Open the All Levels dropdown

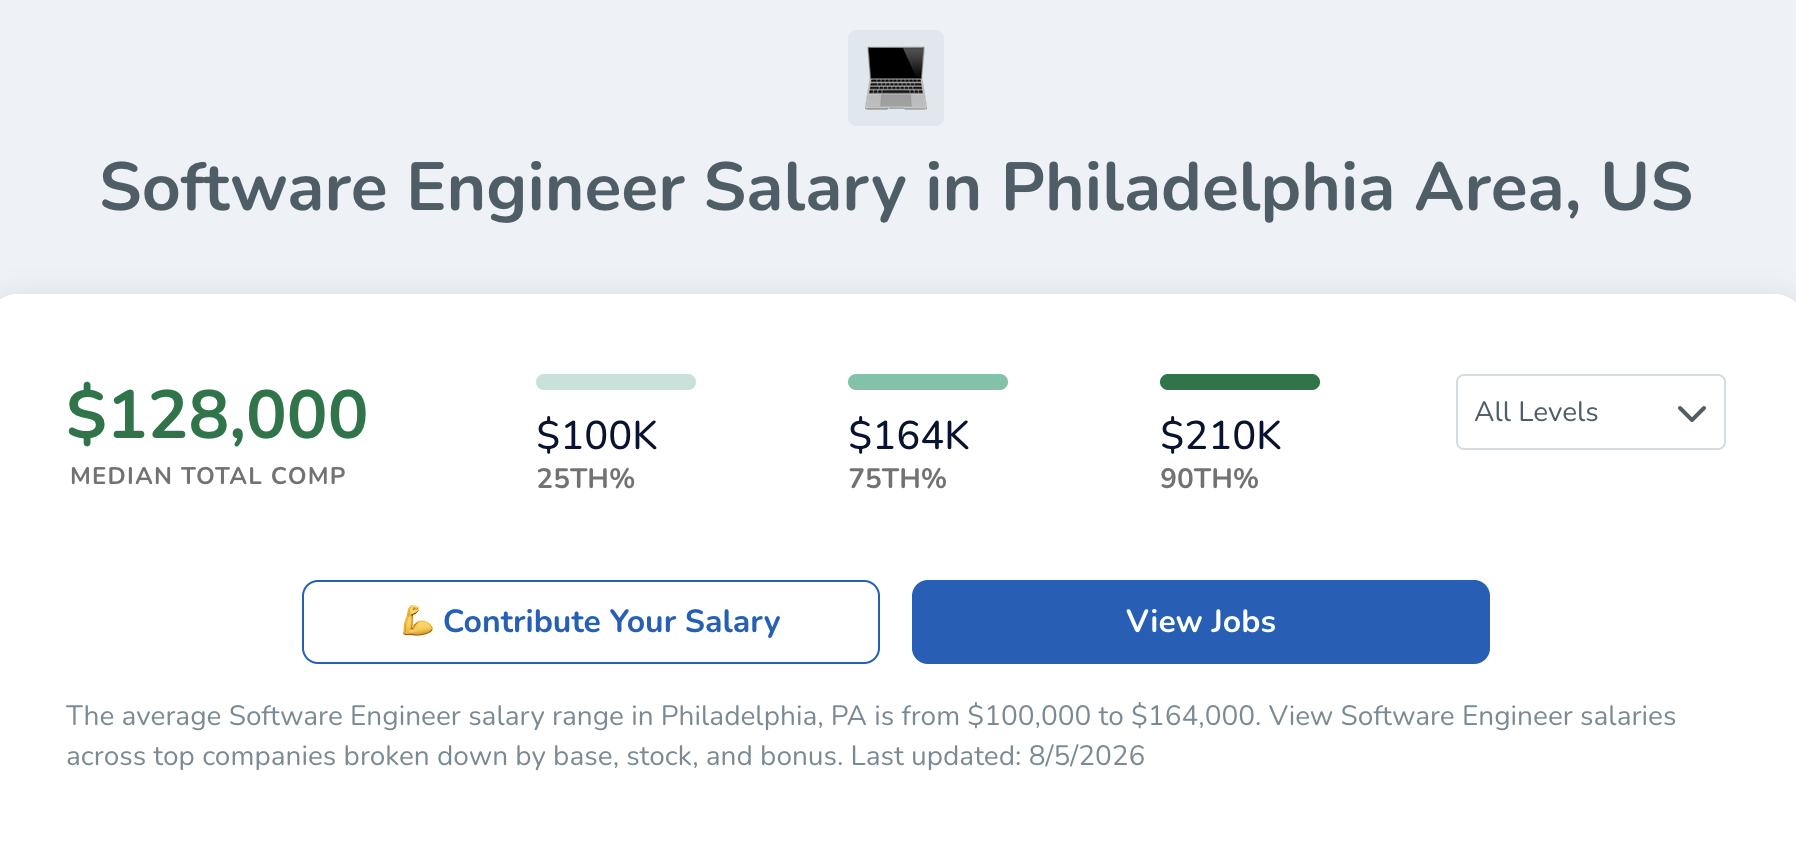point(1590,412)
